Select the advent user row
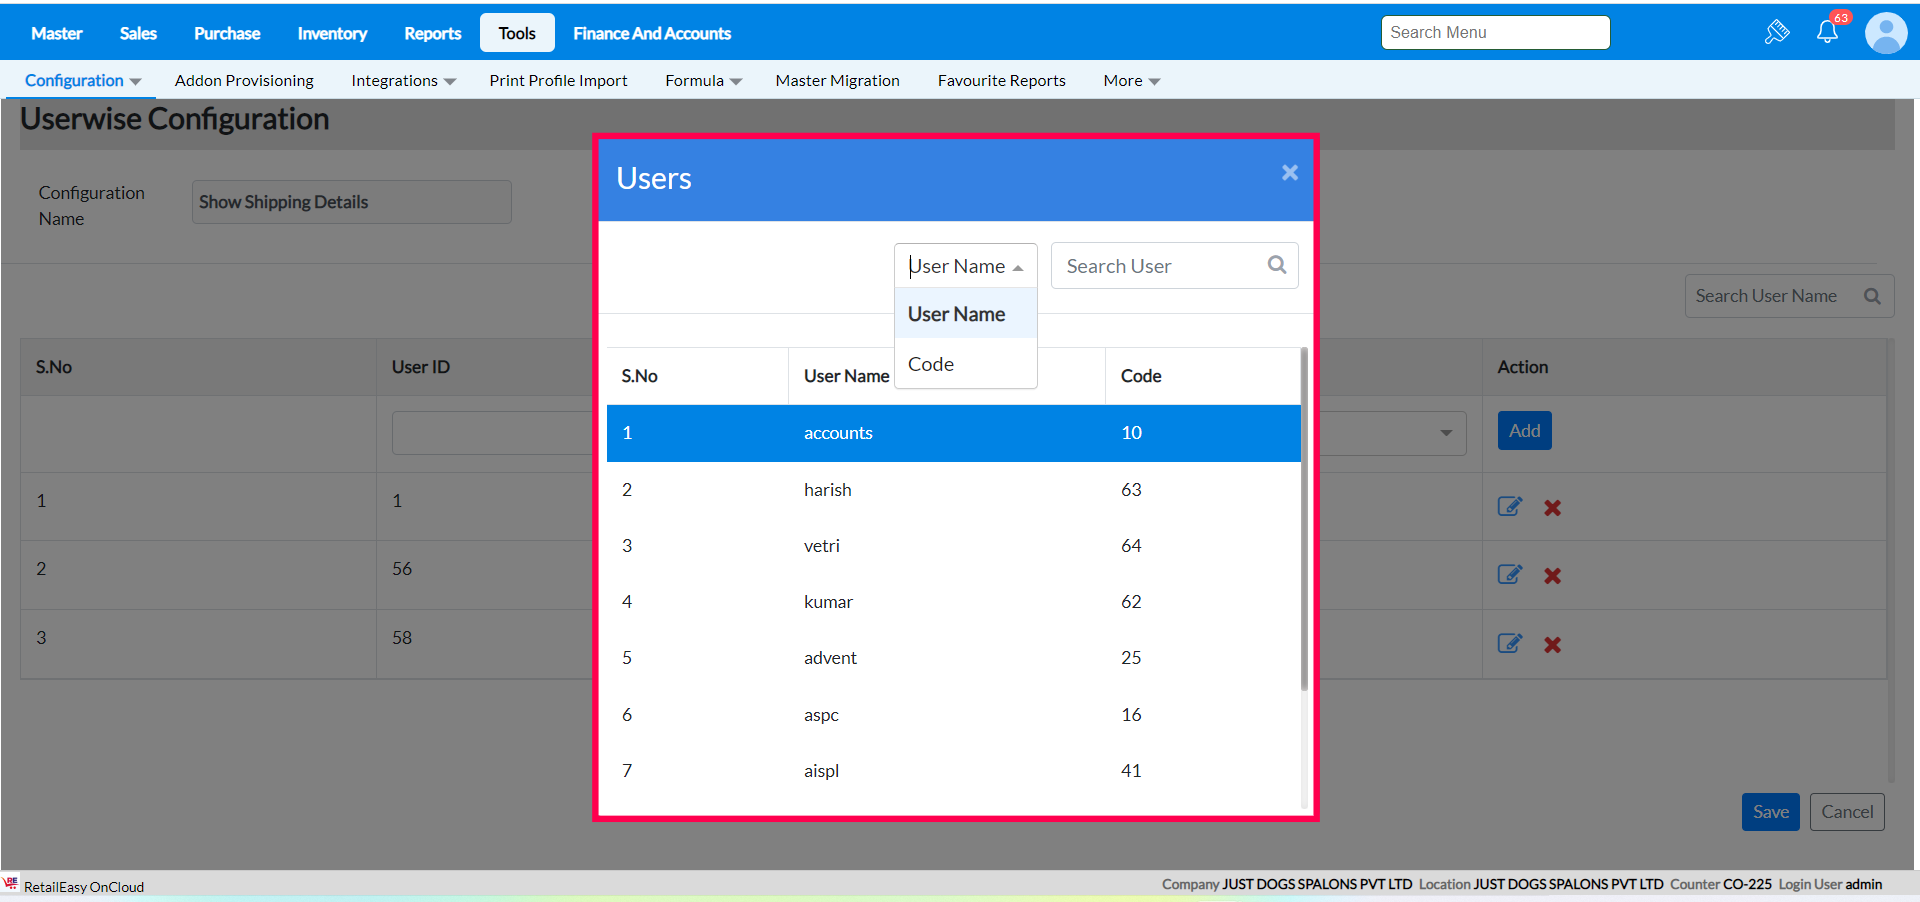Image resolution: width=1920 pixels, height=902 pixels. pyautogui.click(x=953, y=657)
